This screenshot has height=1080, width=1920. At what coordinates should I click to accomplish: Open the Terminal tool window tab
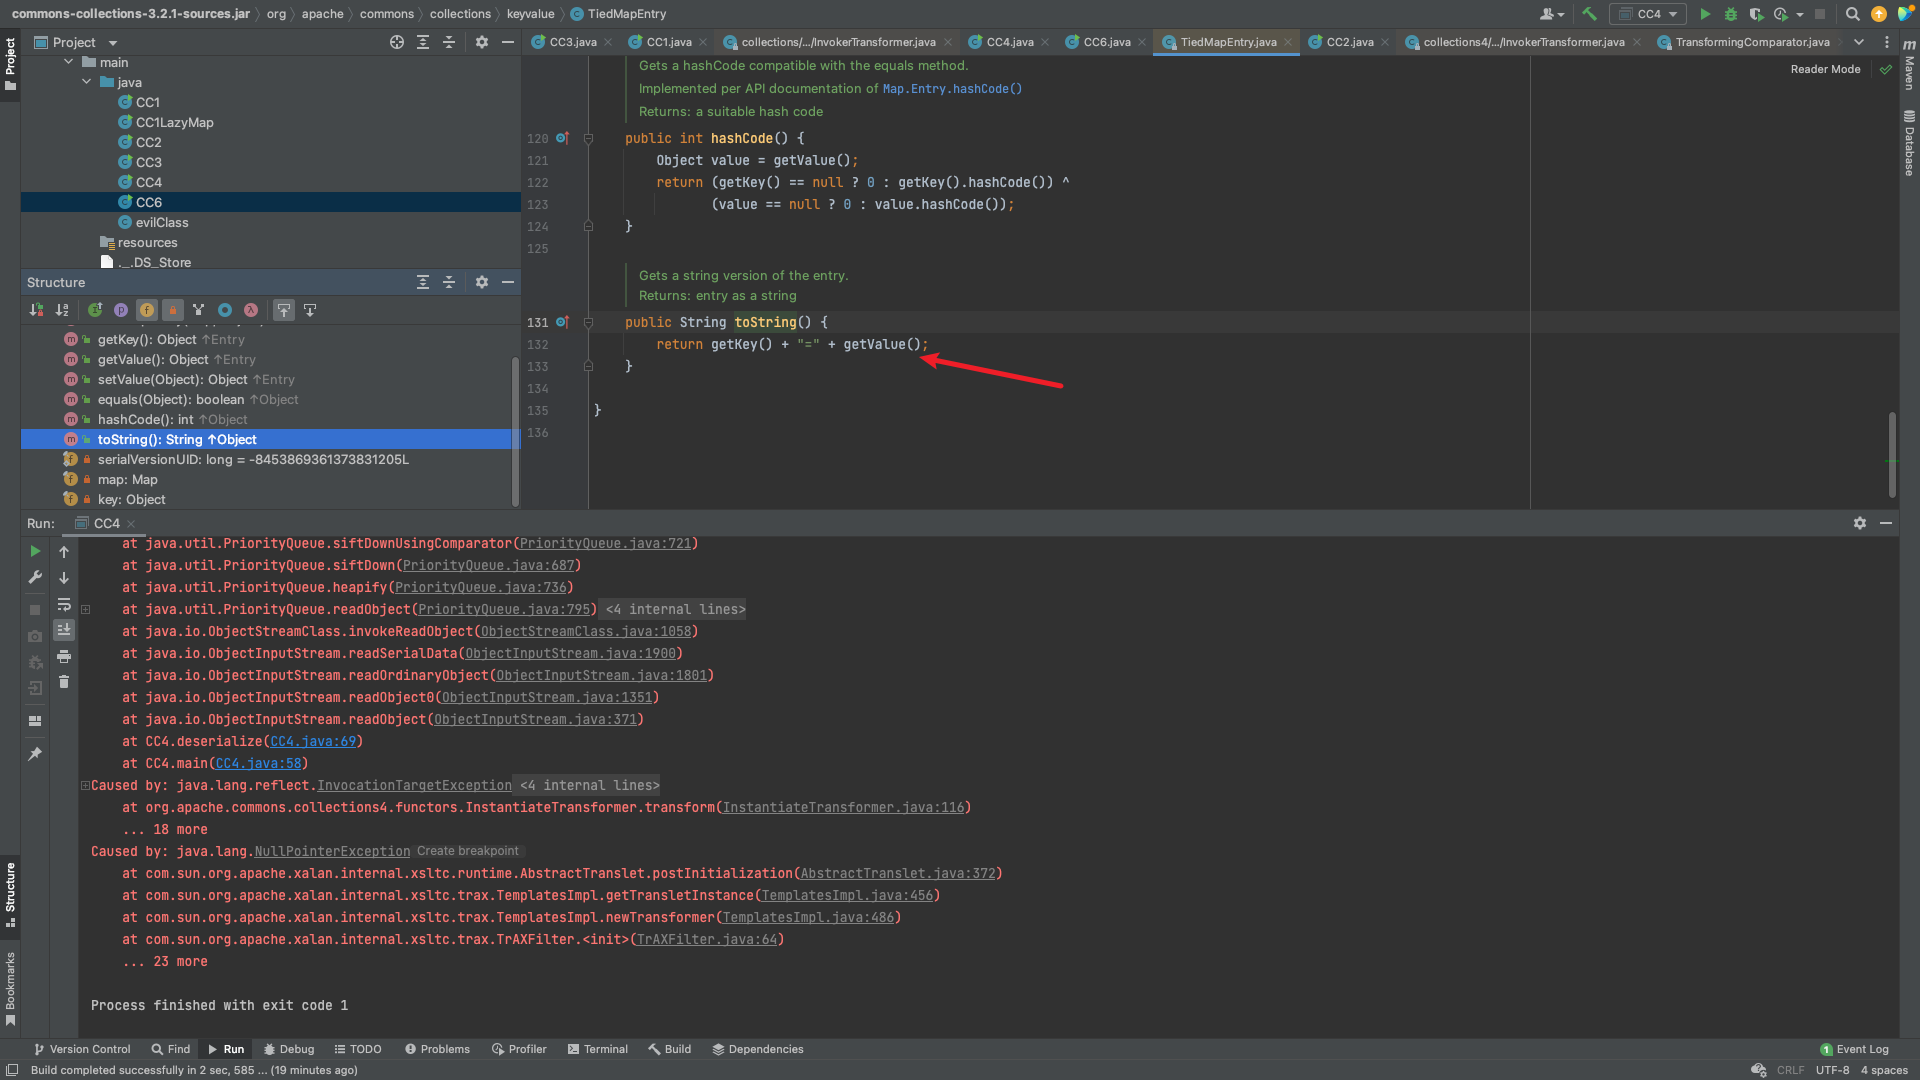(598, 1049)
